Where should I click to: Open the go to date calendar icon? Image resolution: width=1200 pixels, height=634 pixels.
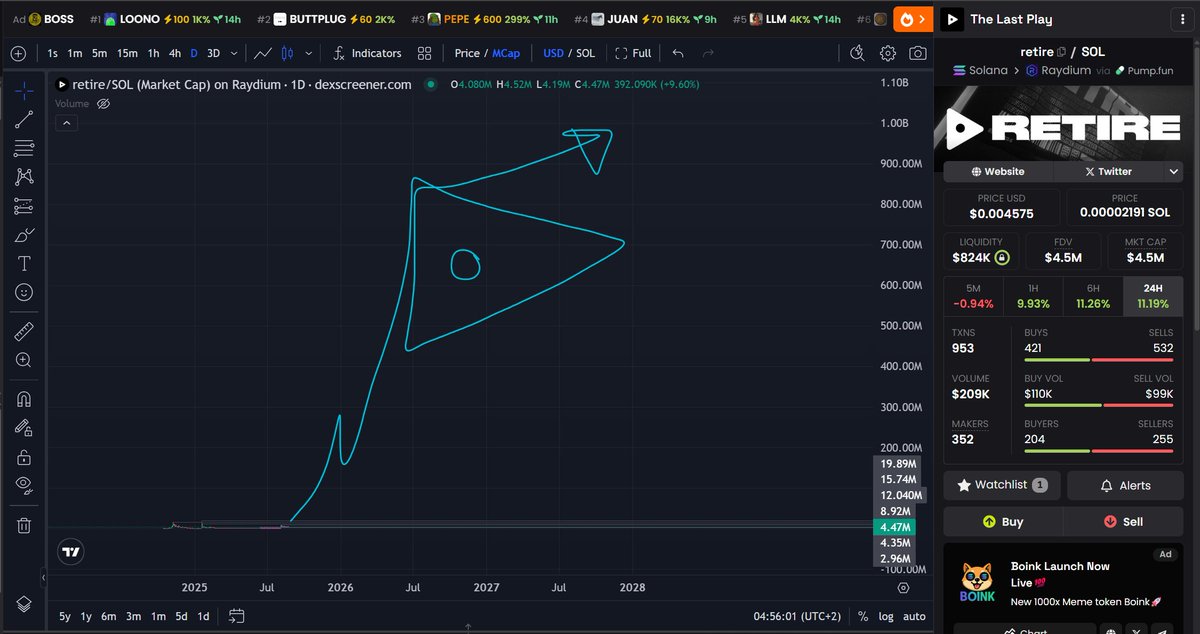236,616
